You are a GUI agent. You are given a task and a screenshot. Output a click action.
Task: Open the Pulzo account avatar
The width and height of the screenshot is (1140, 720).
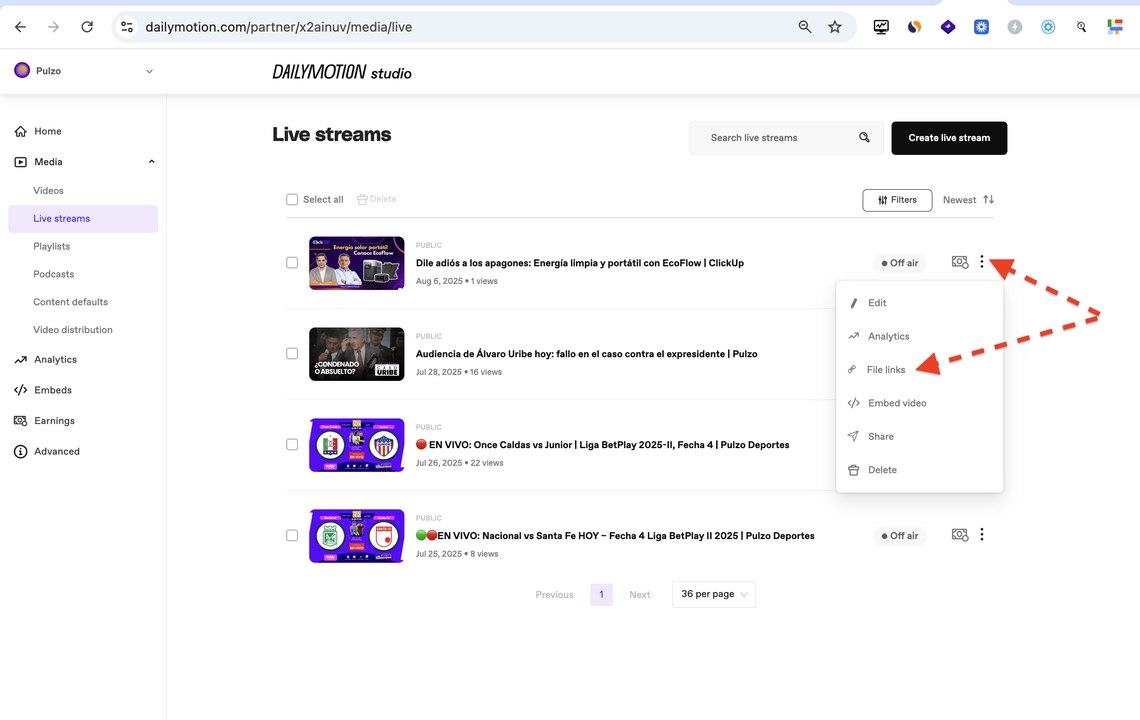click(x=23, y=71)
